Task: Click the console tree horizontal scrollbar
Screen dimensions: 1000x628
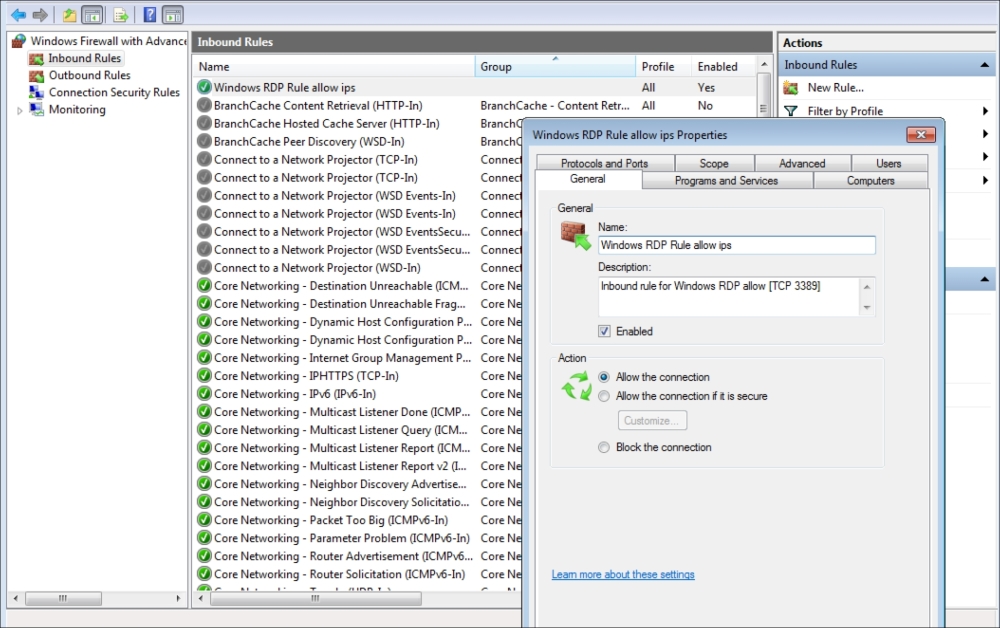Action: [97, 599]
